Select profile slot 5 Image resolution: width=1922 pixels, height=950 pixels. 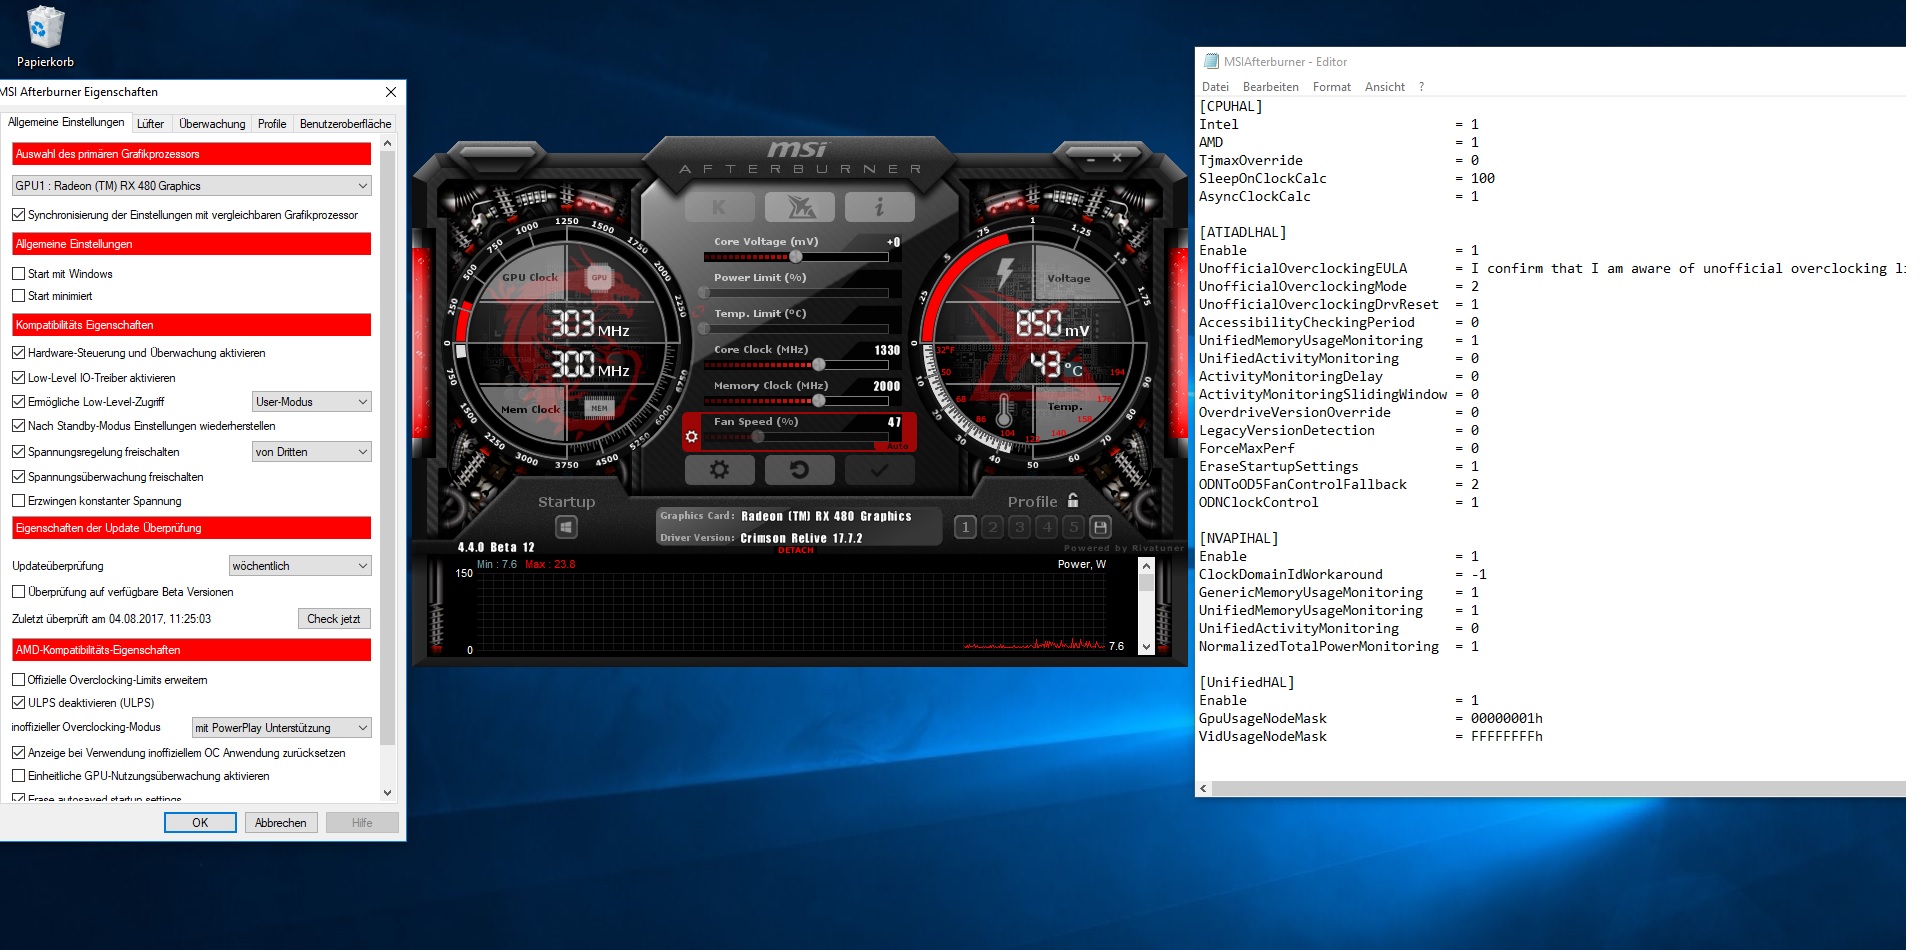coord(1073,527)
